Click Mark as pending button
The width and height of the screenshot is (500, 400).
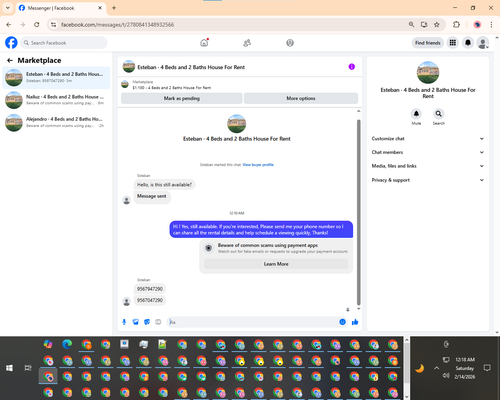click(182, 98)
